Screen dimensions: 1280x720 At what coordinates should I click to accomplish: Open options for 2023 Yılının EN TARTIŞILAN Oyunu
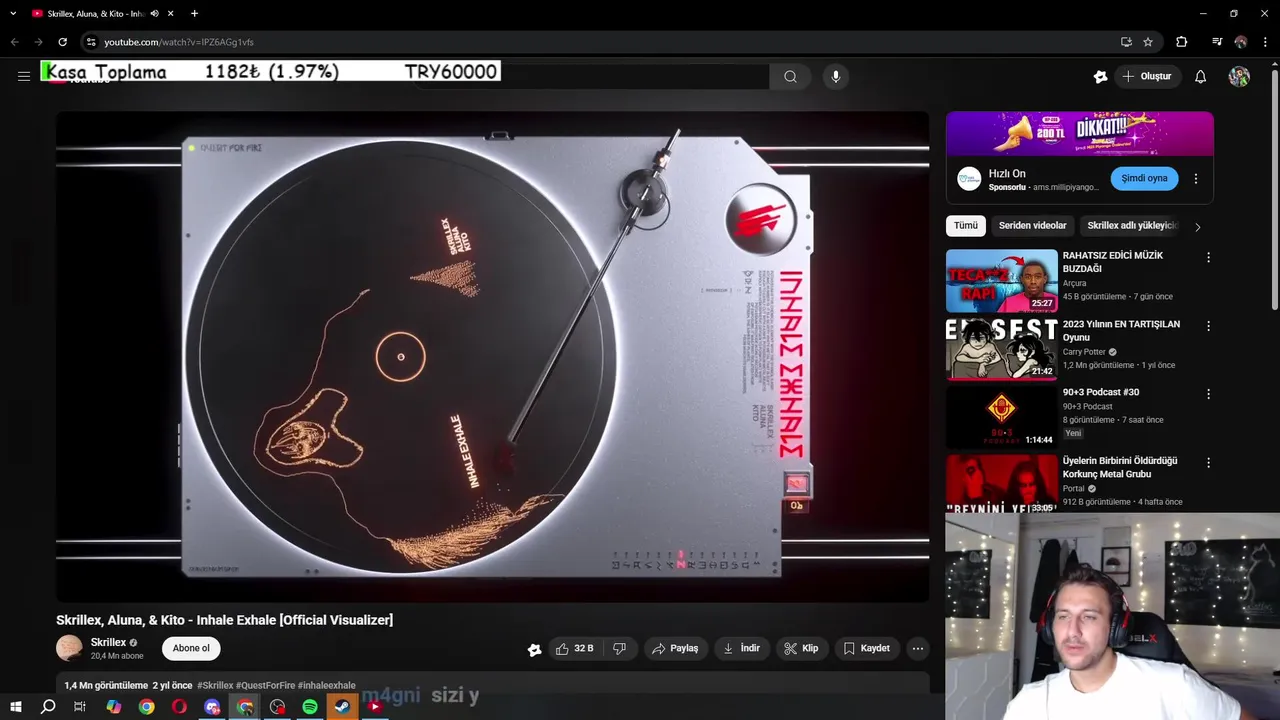(1208, 326)
